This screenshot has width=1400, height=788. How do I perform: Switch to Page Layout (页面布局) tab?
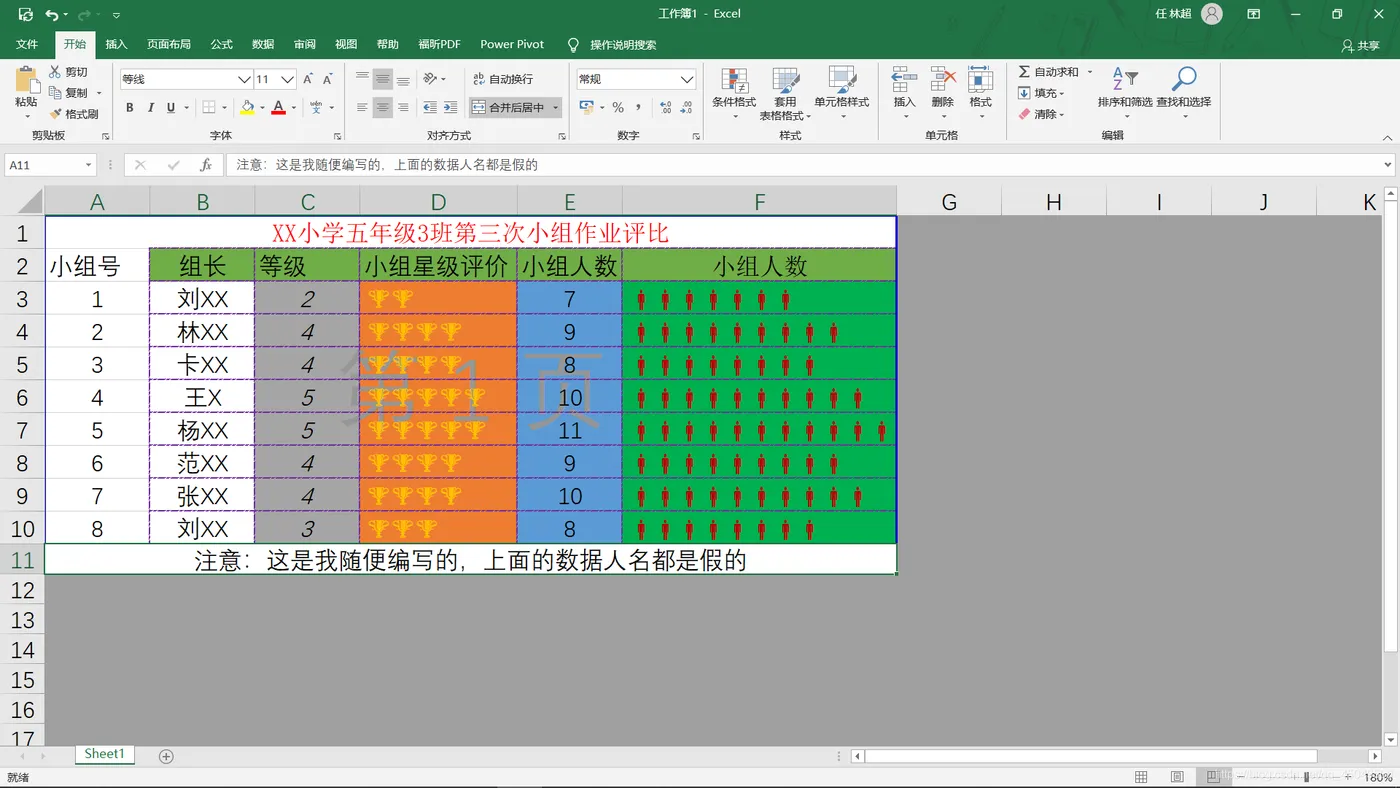(169, 44)
